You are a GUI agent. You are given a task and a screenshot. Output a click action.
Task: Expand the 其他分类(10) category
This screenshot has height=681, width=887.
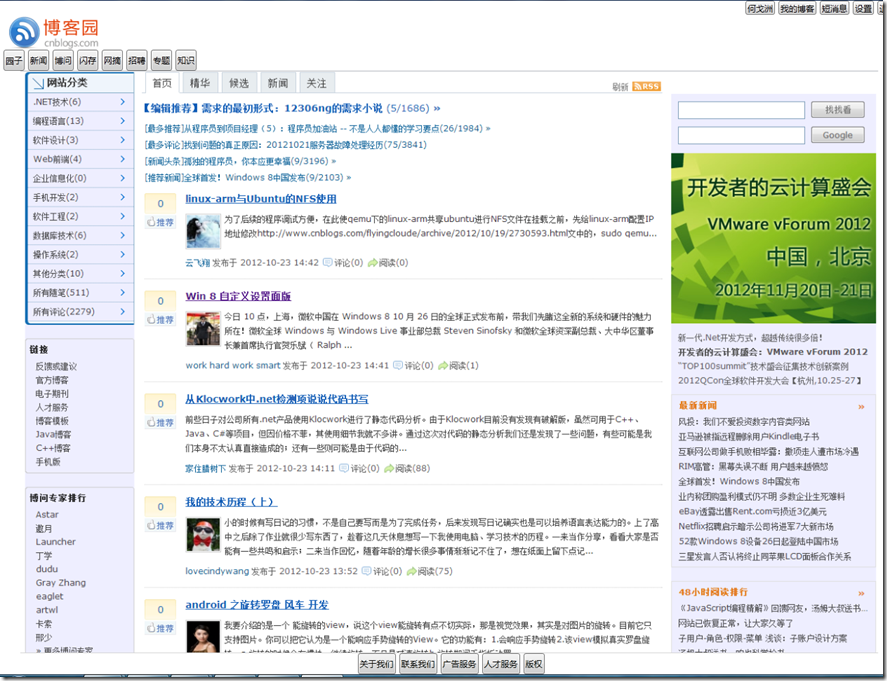80,273
